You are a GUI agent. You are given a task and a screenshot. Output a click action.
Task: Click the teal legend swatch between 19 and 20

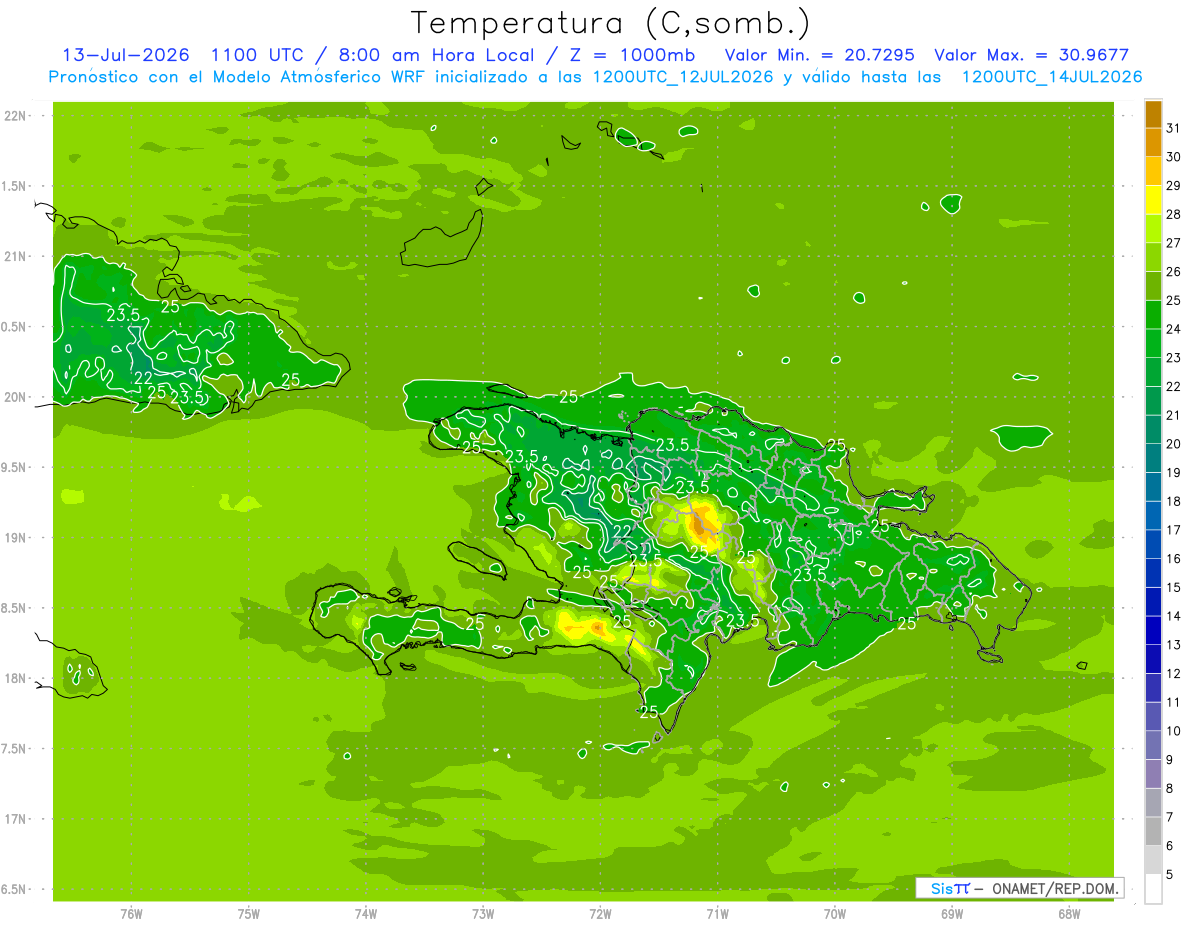1153,459
